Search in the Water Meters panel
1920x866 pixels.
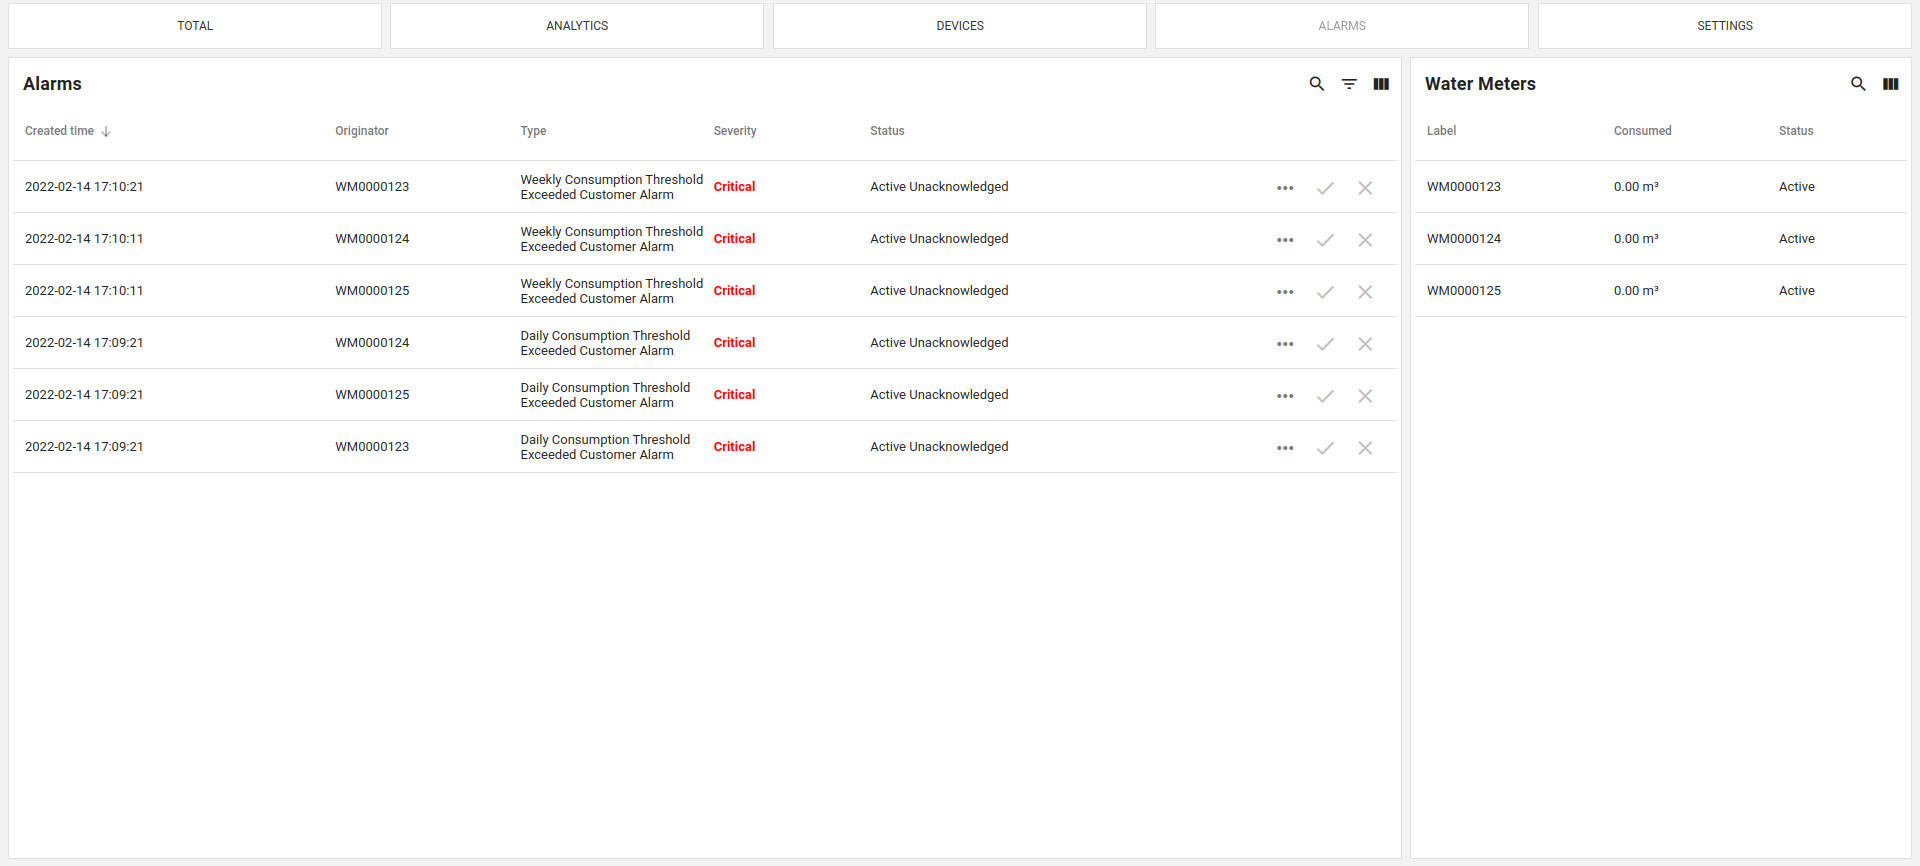pos(1858,84)
